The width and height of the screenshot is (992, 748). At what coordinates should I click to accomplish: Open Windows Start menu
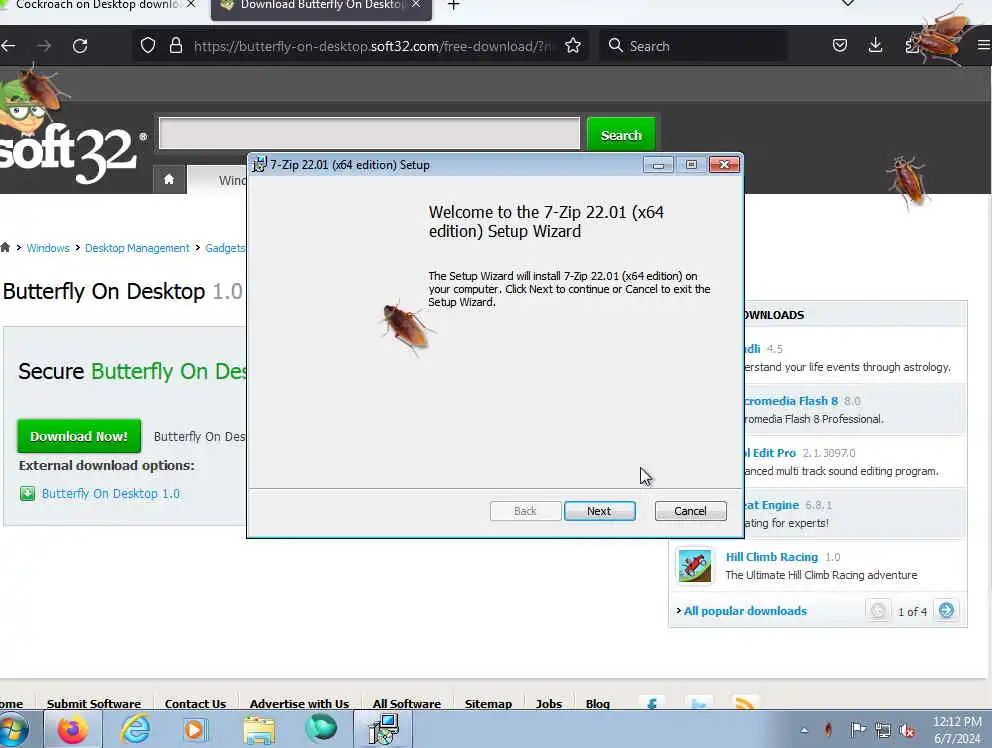coord(13,730)
